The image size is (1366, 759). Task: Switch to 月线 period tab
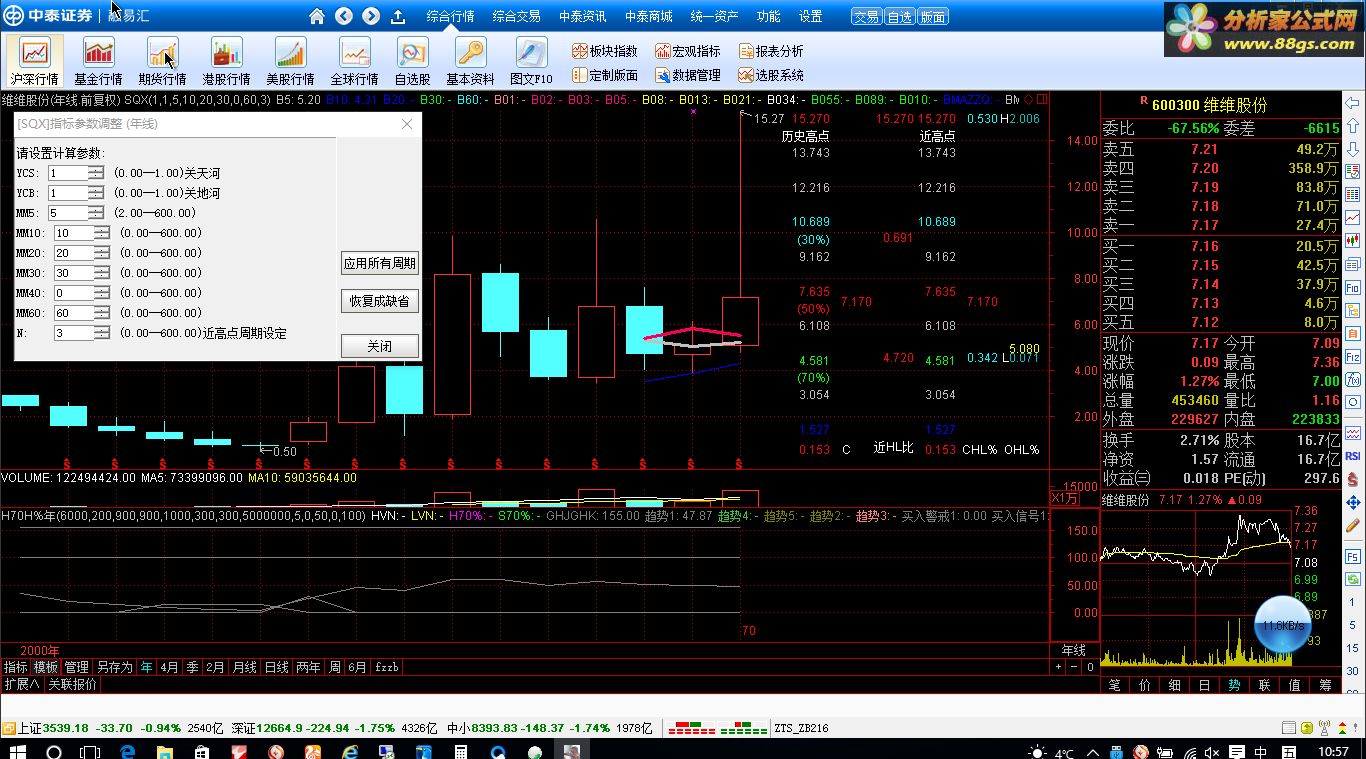pyautogui.click(x=245, y=667)
